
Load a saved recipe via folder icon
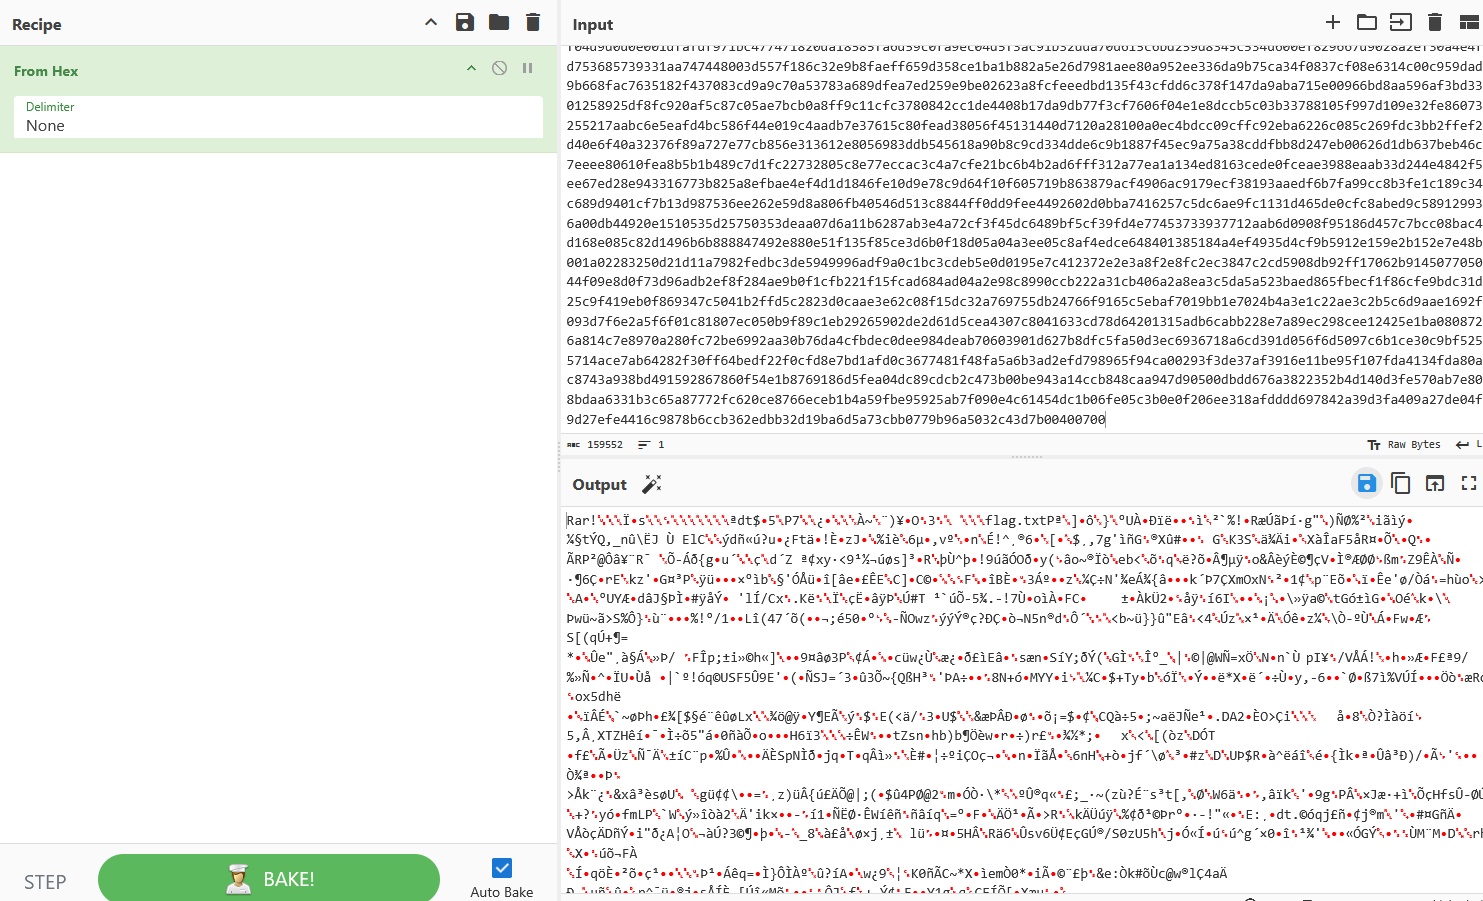tap(499, 22)
